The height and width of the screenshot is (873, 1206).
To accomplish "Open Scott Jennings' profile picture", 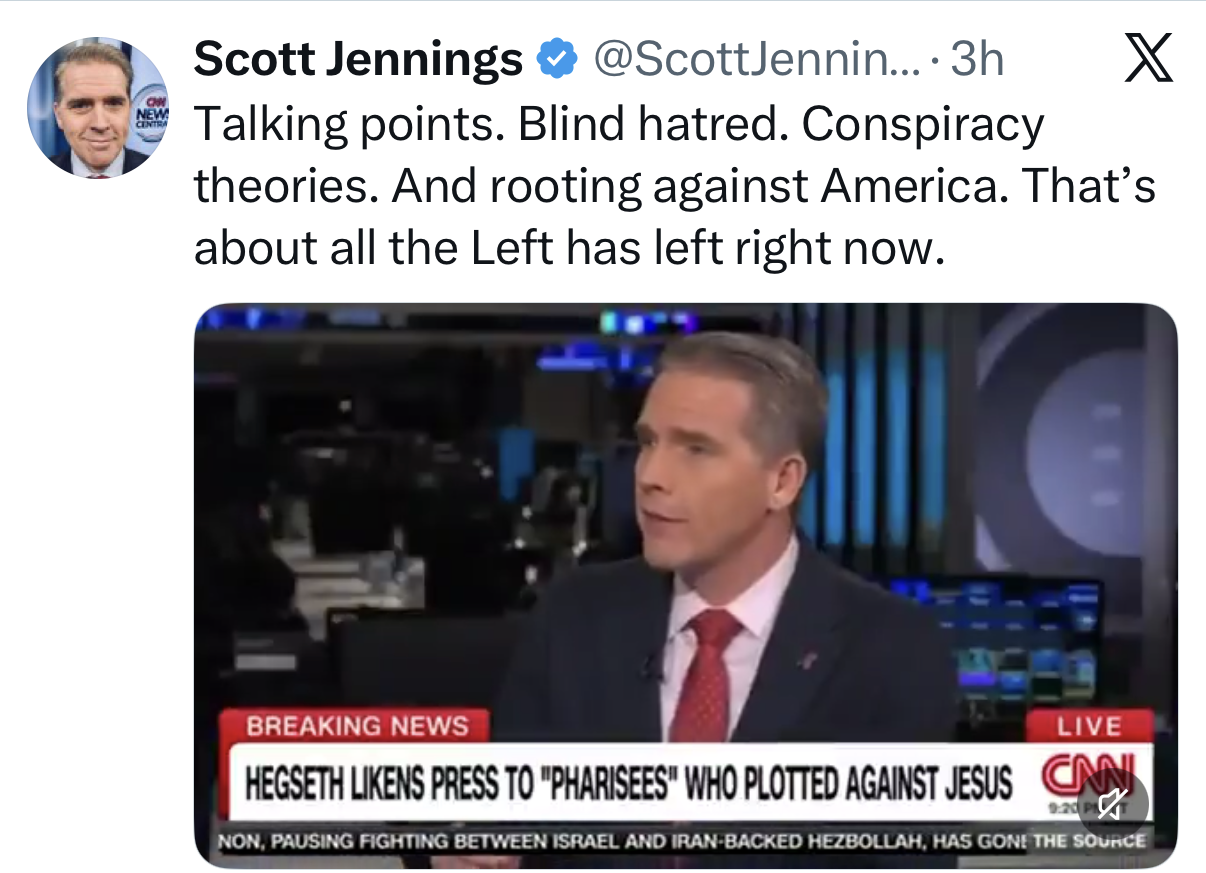I will pos(98,107).
